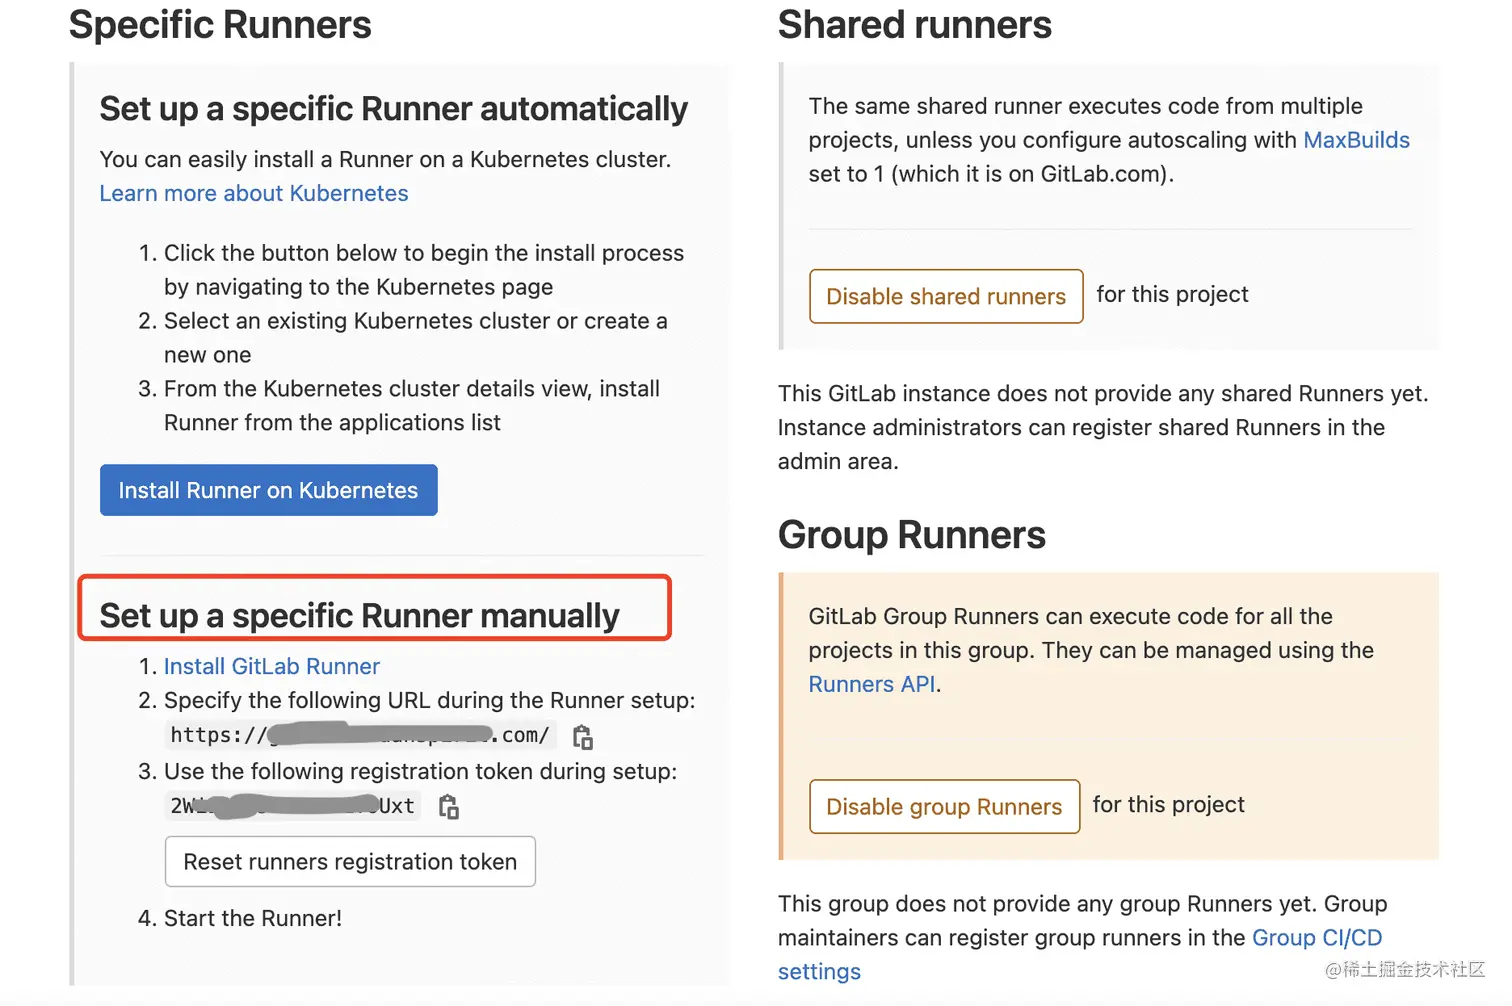
Task: Click the highlighted Set up Runner manually heading
Action: click(x=360, y=615)
